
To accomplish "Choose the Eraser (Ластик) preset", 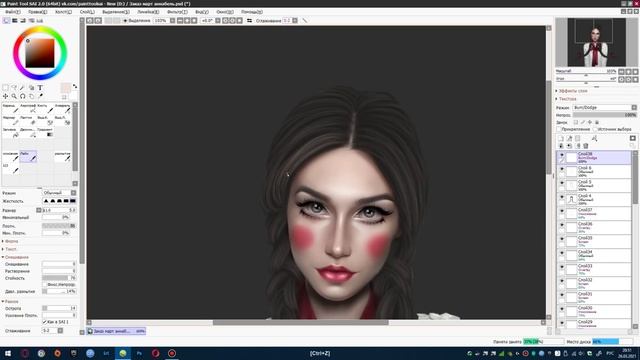I will (28, 120).
